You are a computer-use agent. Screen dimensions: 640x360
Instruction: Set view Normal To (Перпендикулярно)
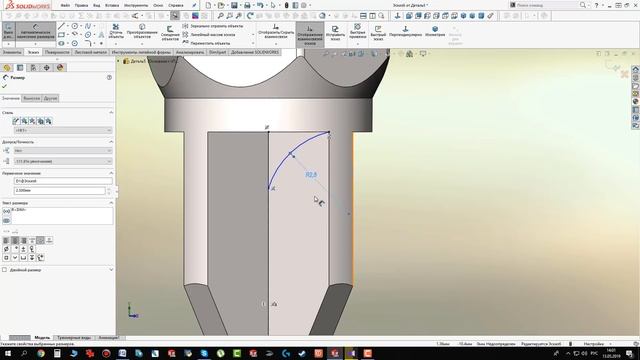[x=405, y=31]
